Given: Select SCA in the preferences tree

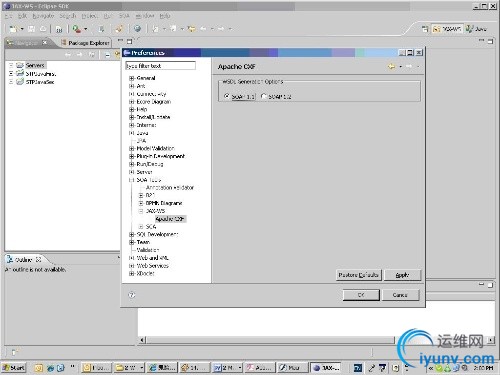Looking at the screenshot, I should pos(151,227).
